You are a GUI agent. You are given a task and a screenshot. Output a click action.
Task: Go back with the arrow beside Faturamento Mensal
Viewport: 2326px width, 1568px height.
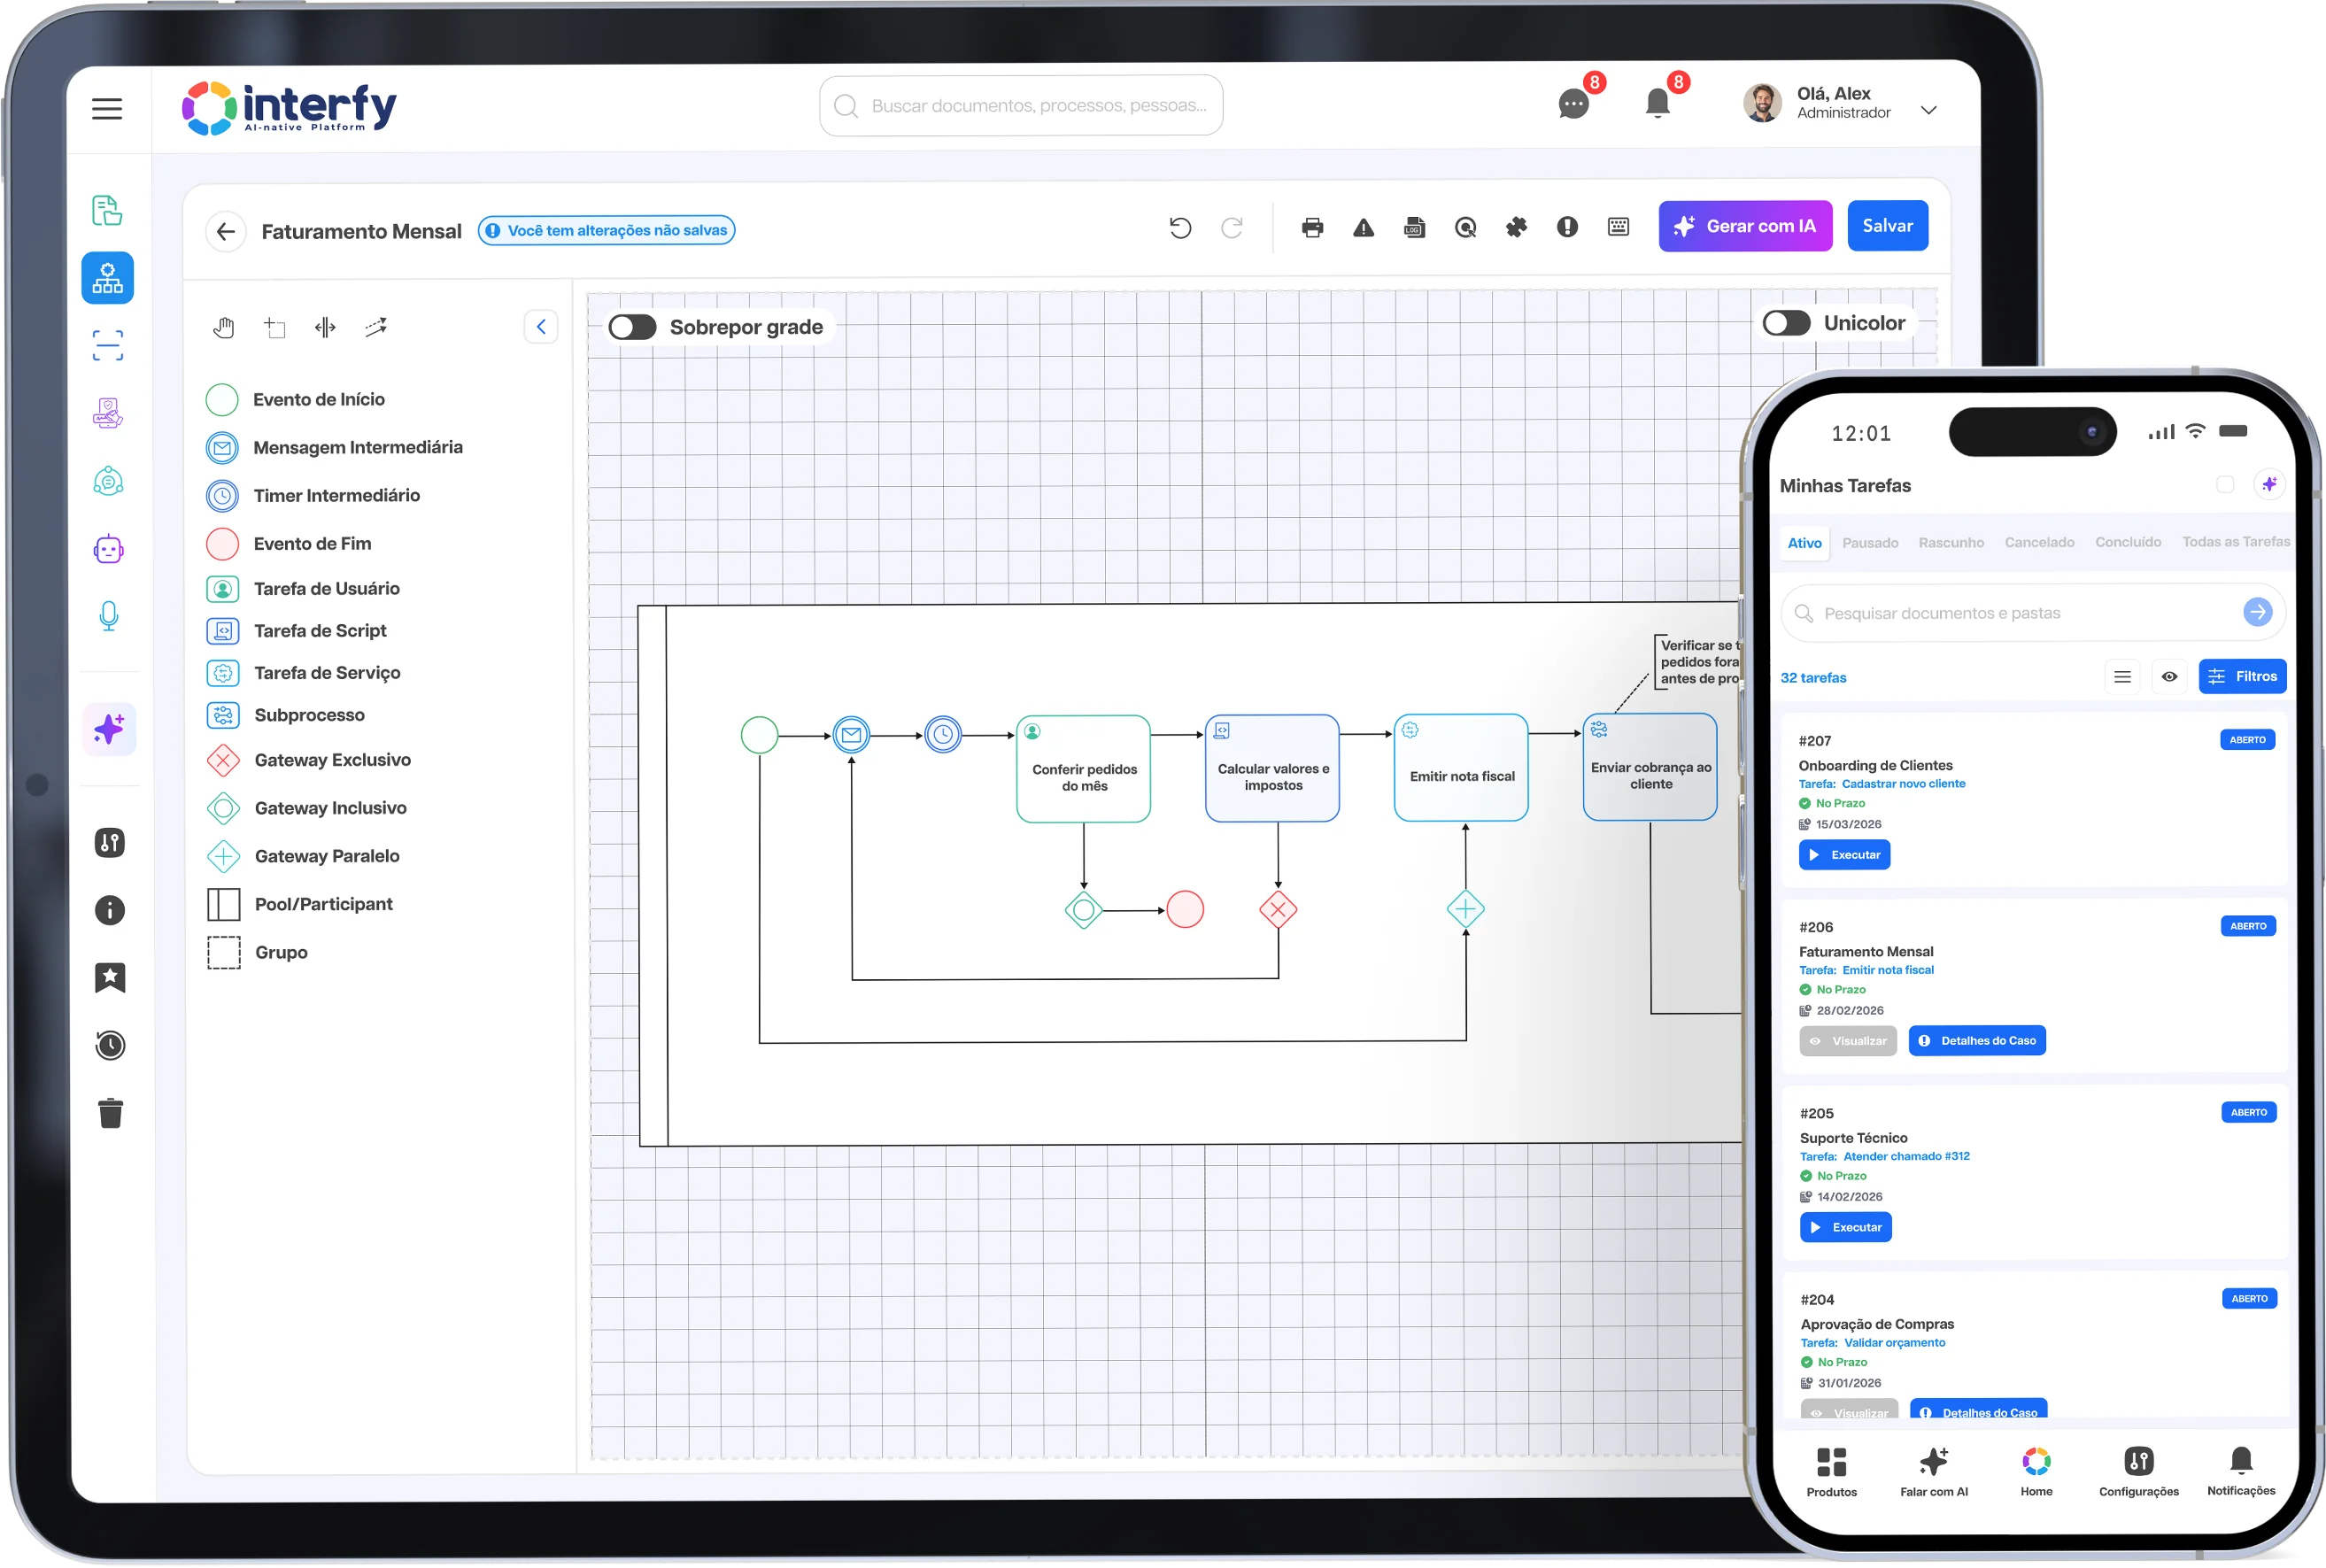click(226, 231)
